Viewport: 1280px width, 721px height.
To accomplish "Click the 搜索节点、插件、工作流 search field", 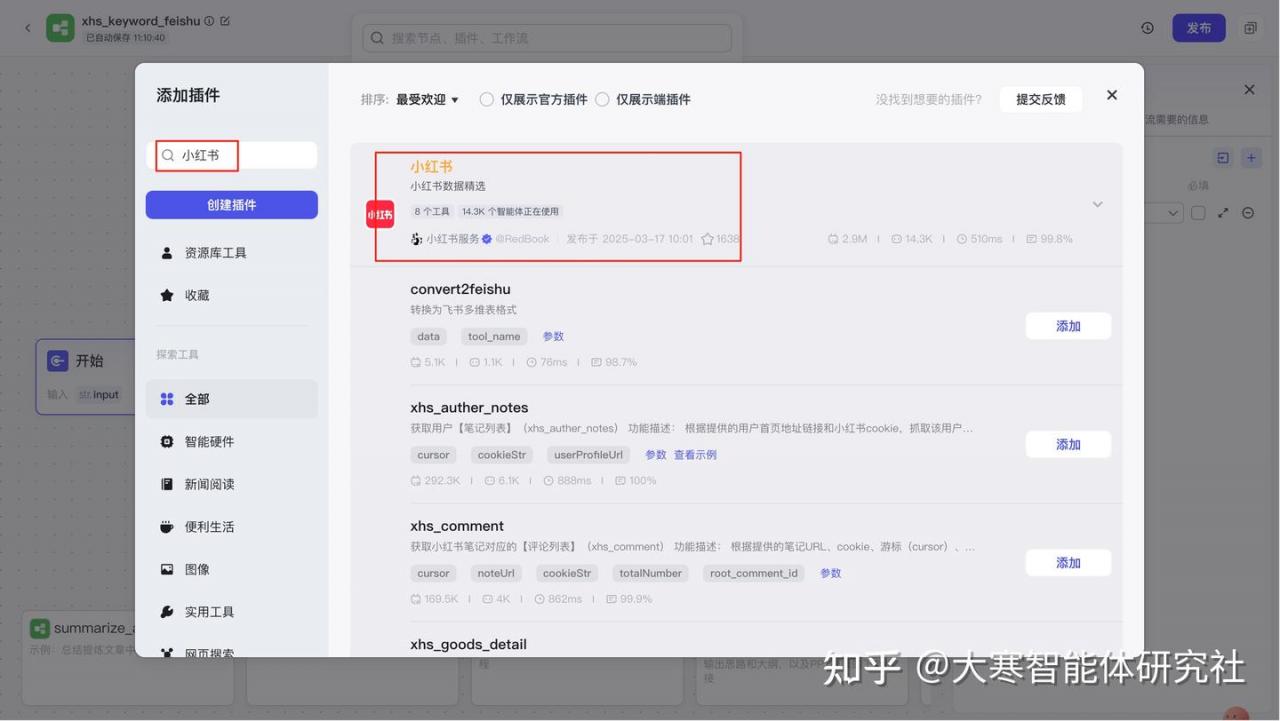I will tap(547, 38).
